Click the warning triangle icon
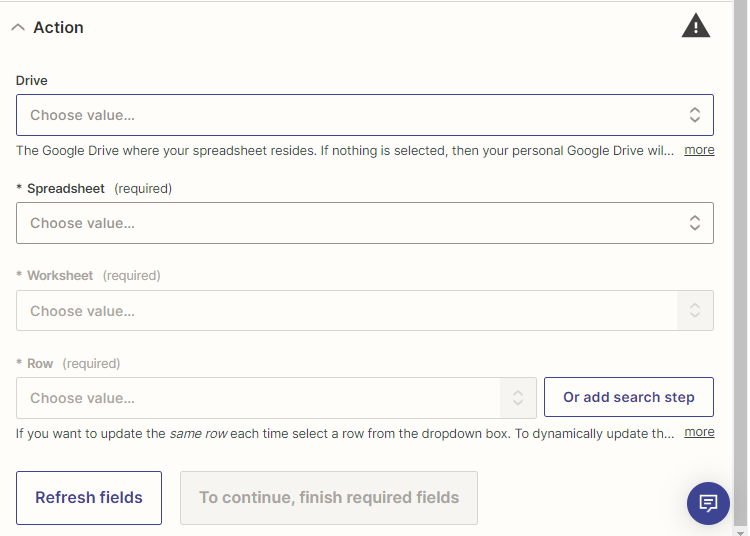 [x=695, y=27]
